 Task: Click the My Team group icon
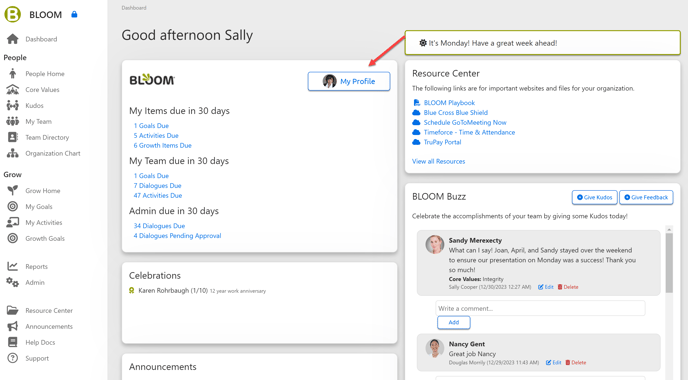click(13, 121)
